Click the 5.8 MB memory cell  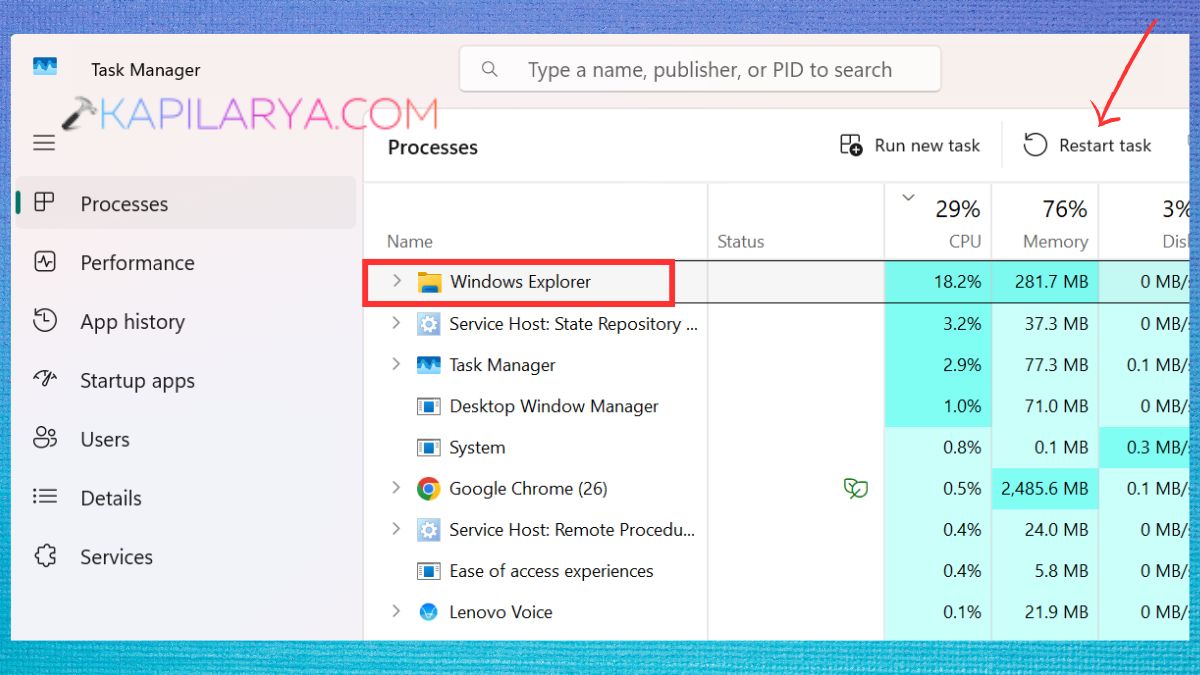(x=1045, y=571)
